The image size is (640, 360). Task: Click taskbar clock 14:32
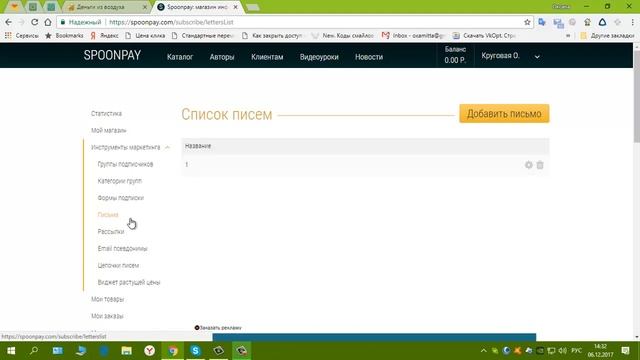[600, 351]
